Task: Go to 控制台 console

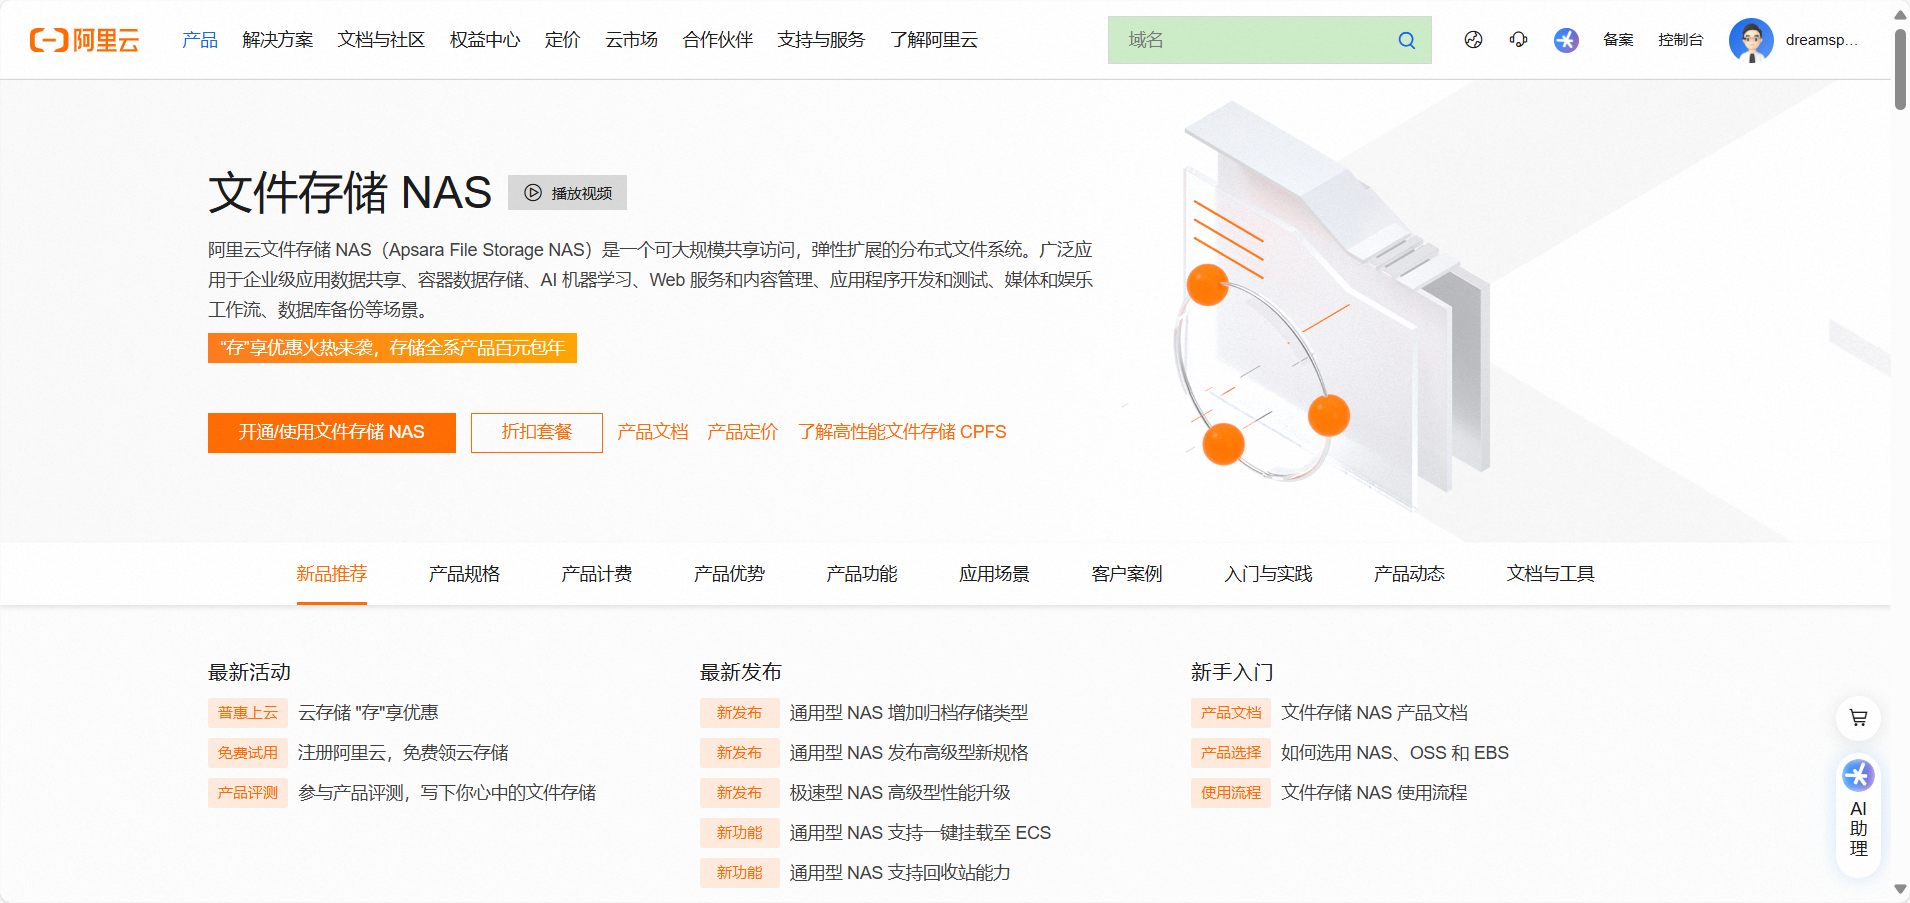Action: coord(1680,40)
